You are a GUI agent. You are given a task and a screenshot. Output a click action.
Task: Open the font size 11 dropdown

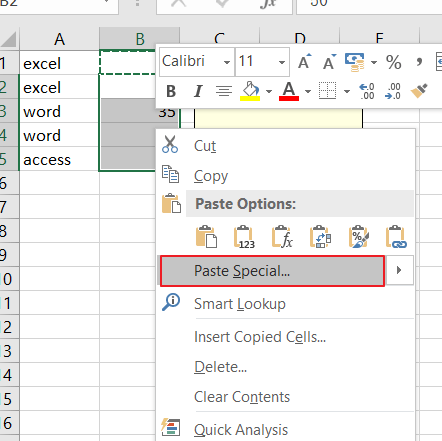[282, 62]
